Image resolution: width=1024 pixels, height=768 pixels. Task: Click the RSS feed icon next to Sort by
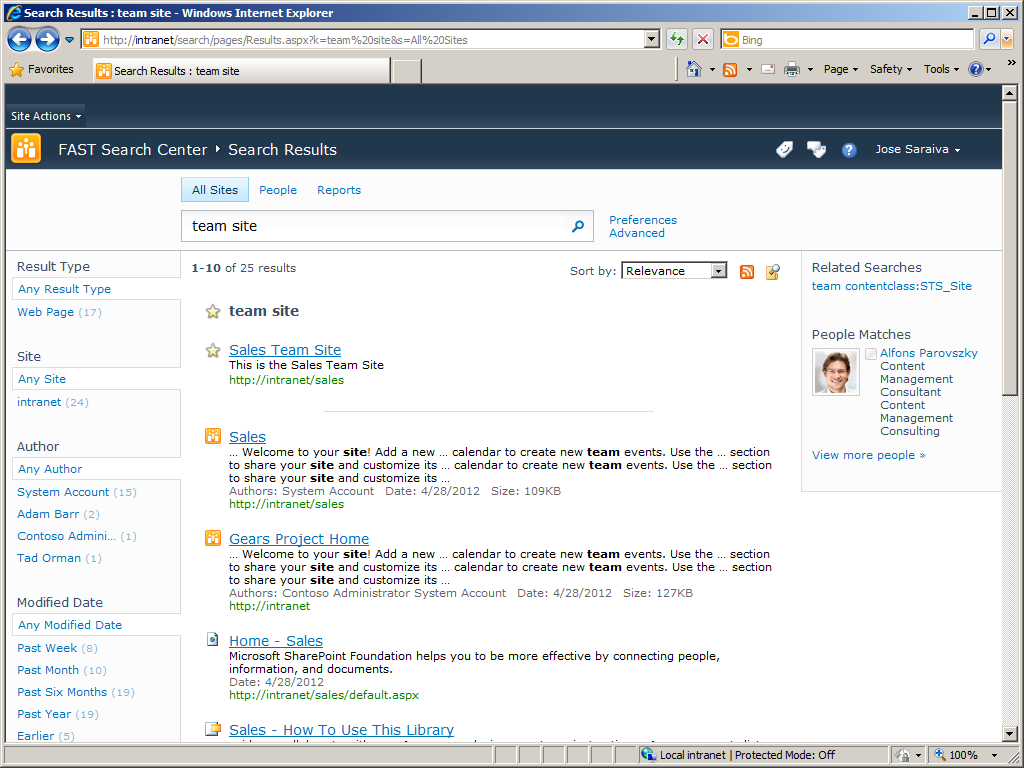(x=746, y=272)
